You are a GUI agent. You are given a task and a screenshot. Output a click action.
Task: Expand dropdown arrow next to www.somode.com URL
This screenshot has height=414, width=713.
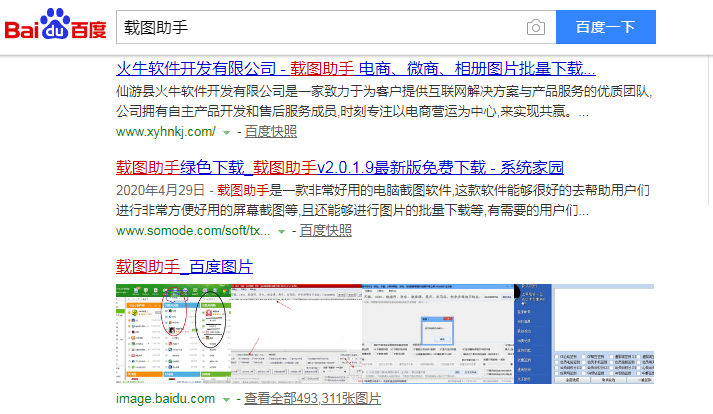coord(281,232)
